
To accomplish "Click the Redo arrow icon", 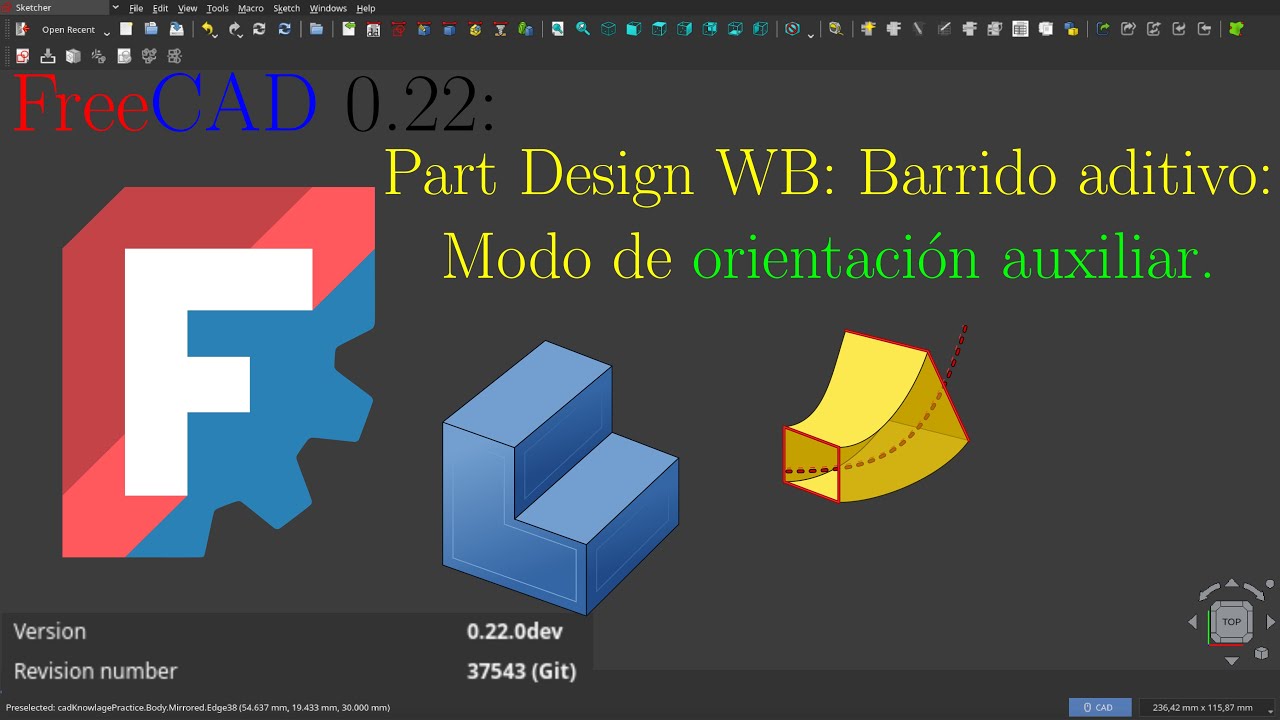I will click(234, 29).
